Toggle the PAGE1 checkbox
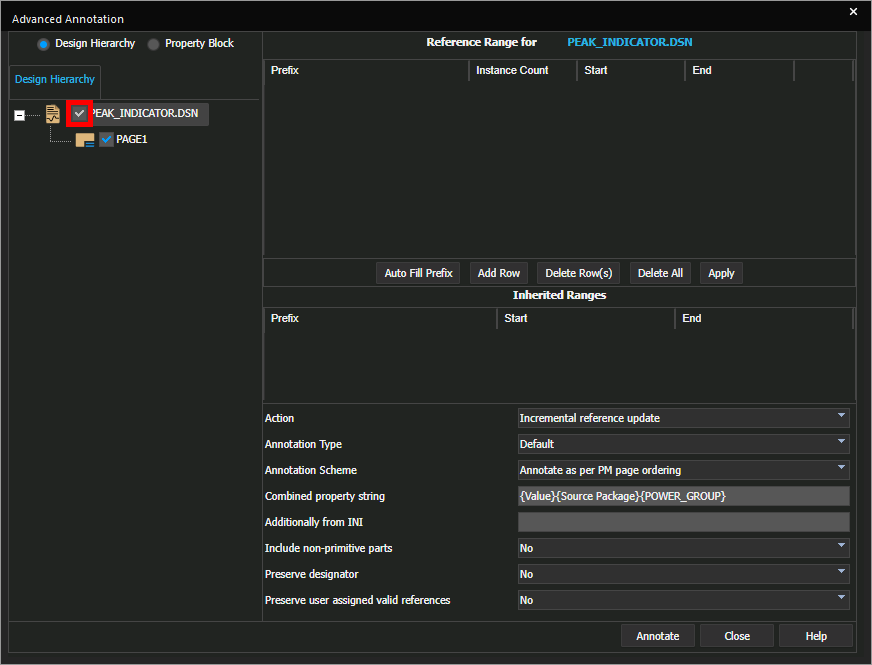The image size is (872, 665). (x=106, y=140)
